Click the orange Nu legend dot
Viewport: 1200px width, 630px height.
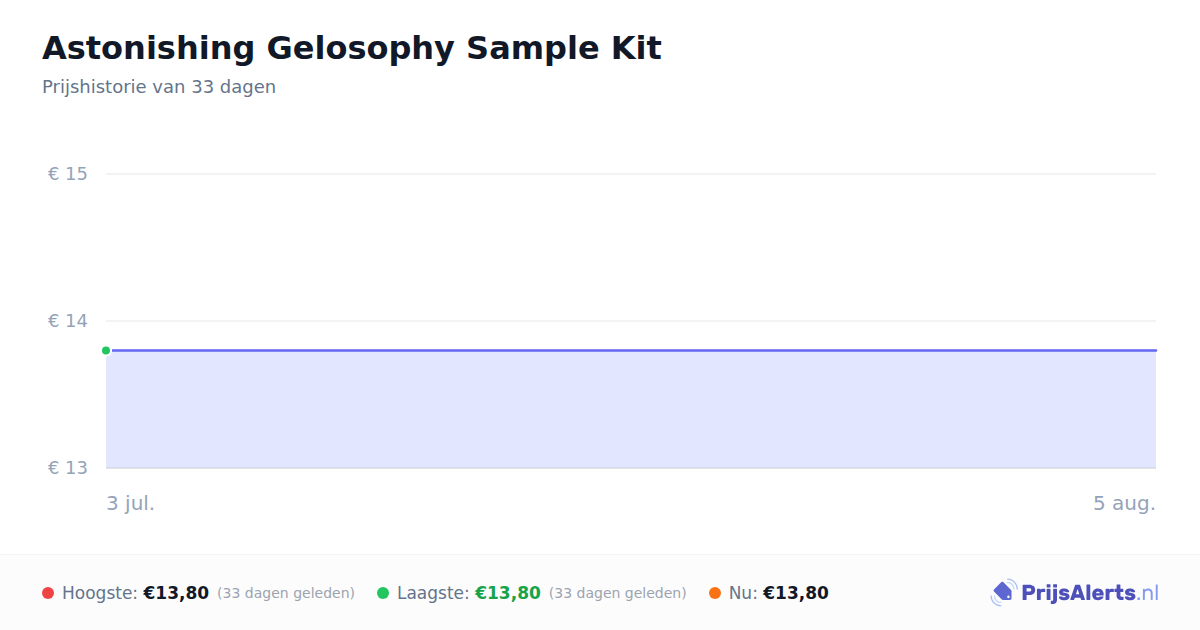tap(715, 593)
